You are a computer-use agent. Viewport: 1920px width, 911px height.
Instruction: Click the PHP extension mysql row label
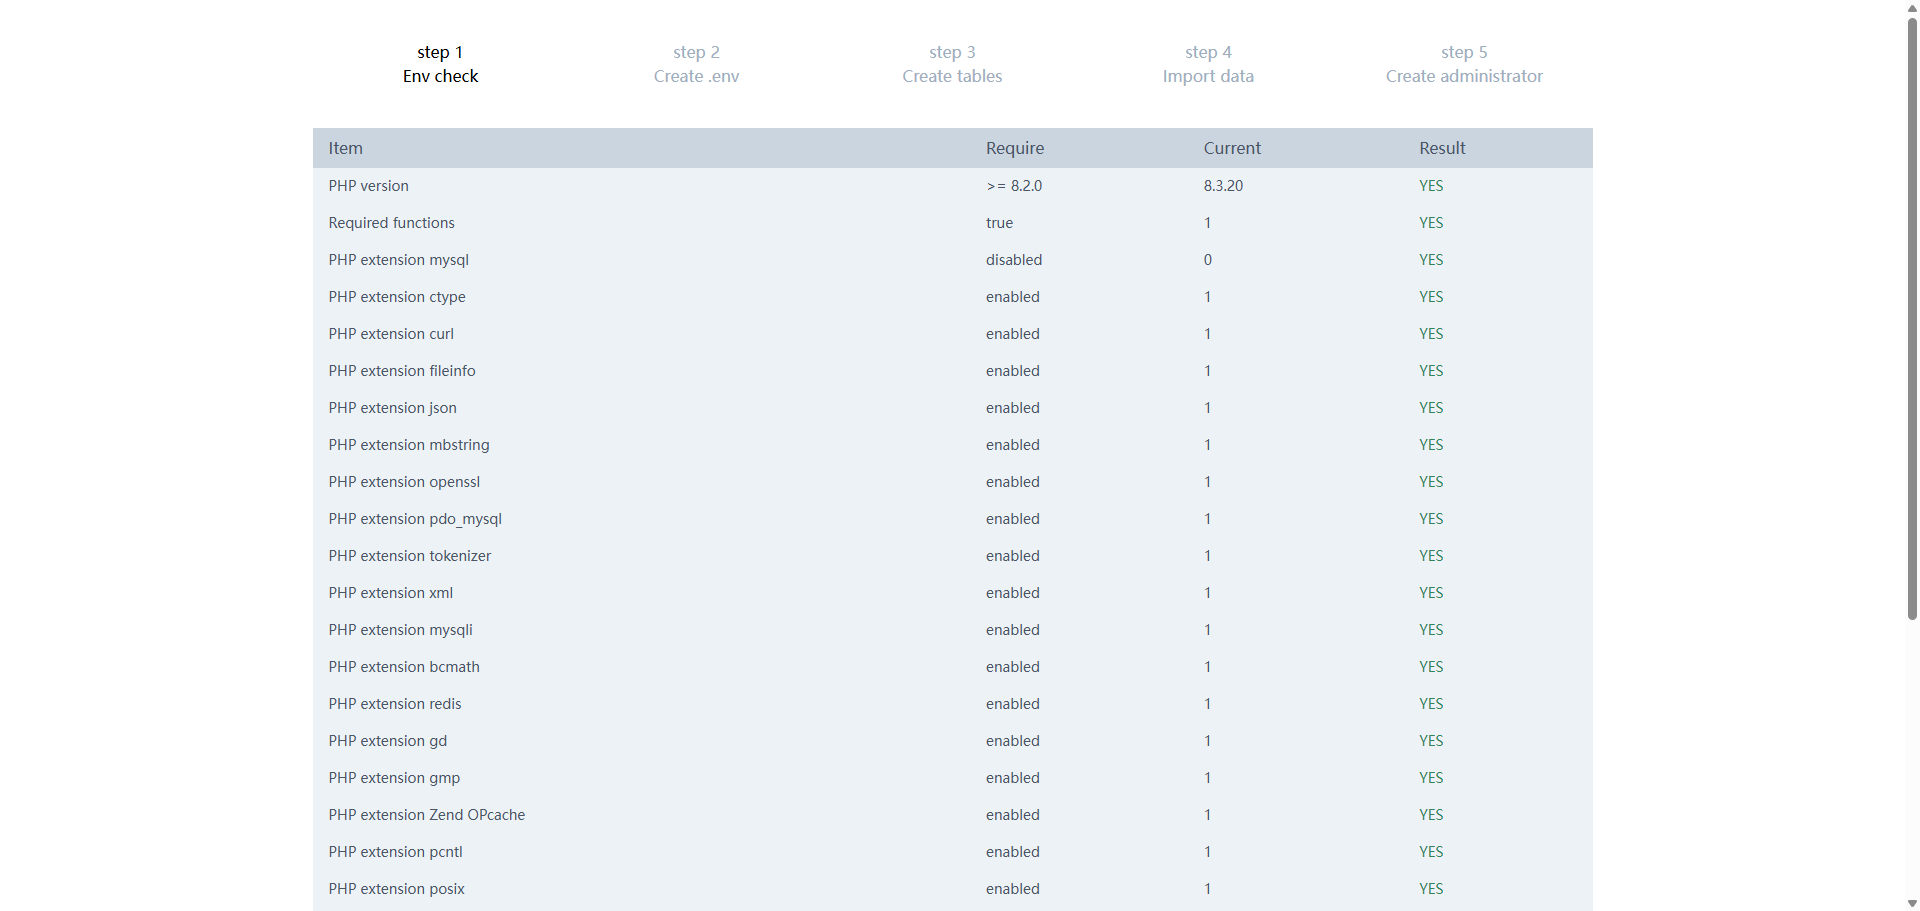pyautogui.click(x=398, y=260)
